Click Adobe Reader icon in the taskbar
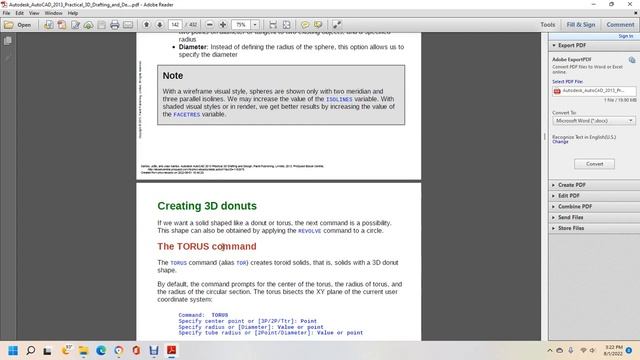 pyautogui.click(x=171, y=351)
